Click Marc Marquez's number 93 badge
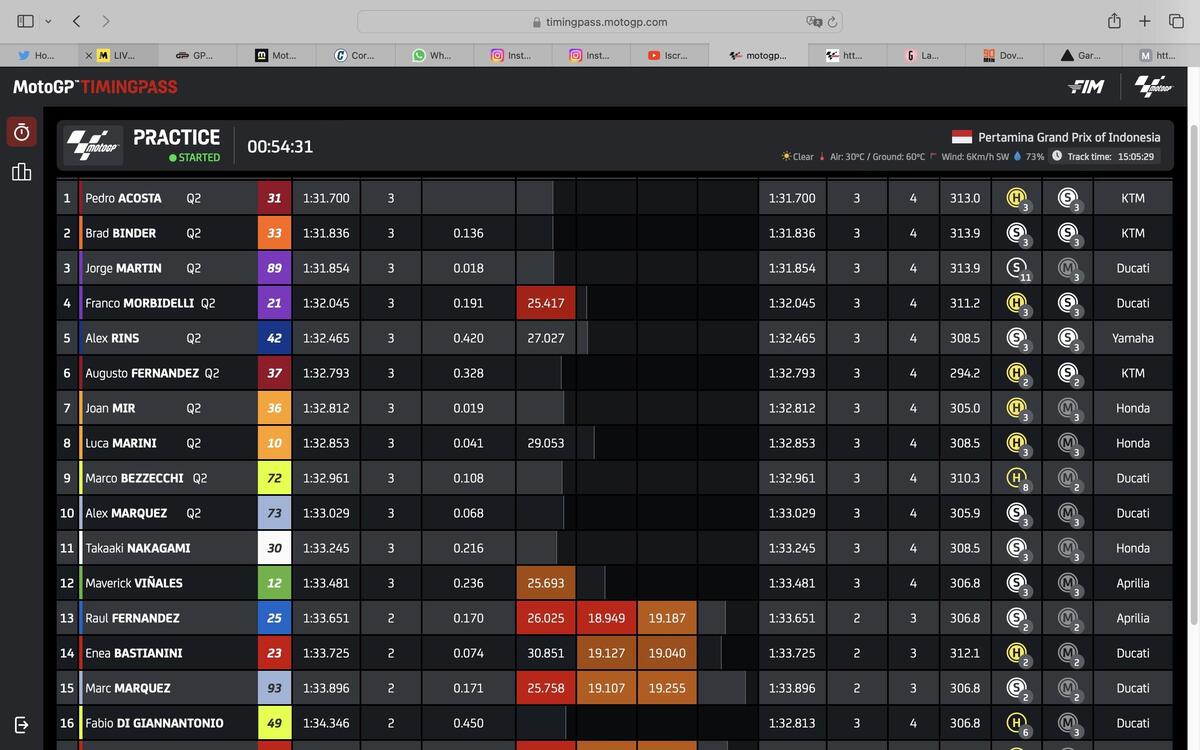 (274, 688)
